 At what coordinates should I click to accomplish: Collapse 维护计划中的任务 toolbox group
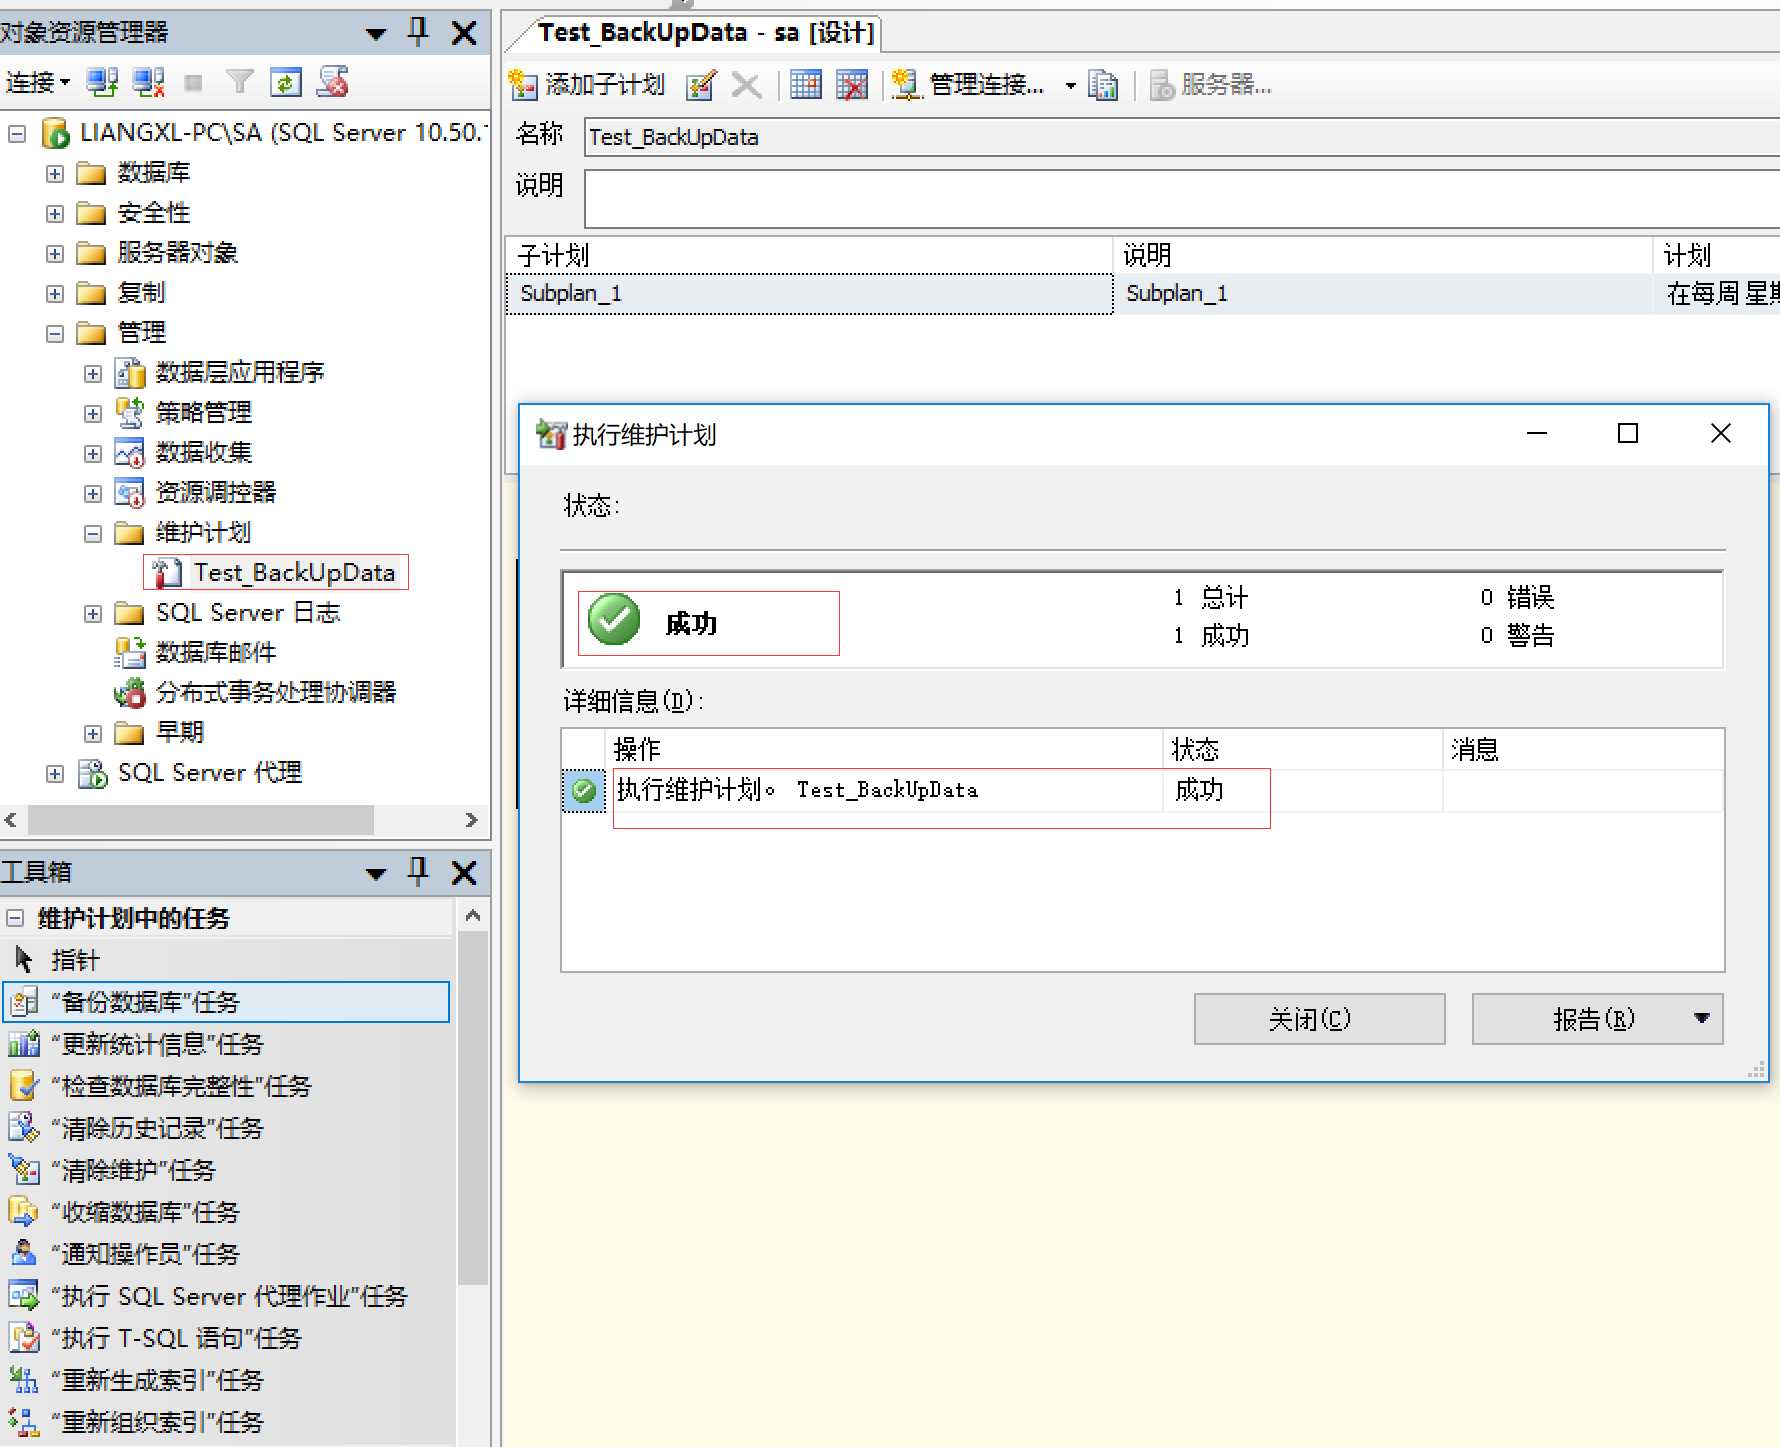[x=15, y=918]
